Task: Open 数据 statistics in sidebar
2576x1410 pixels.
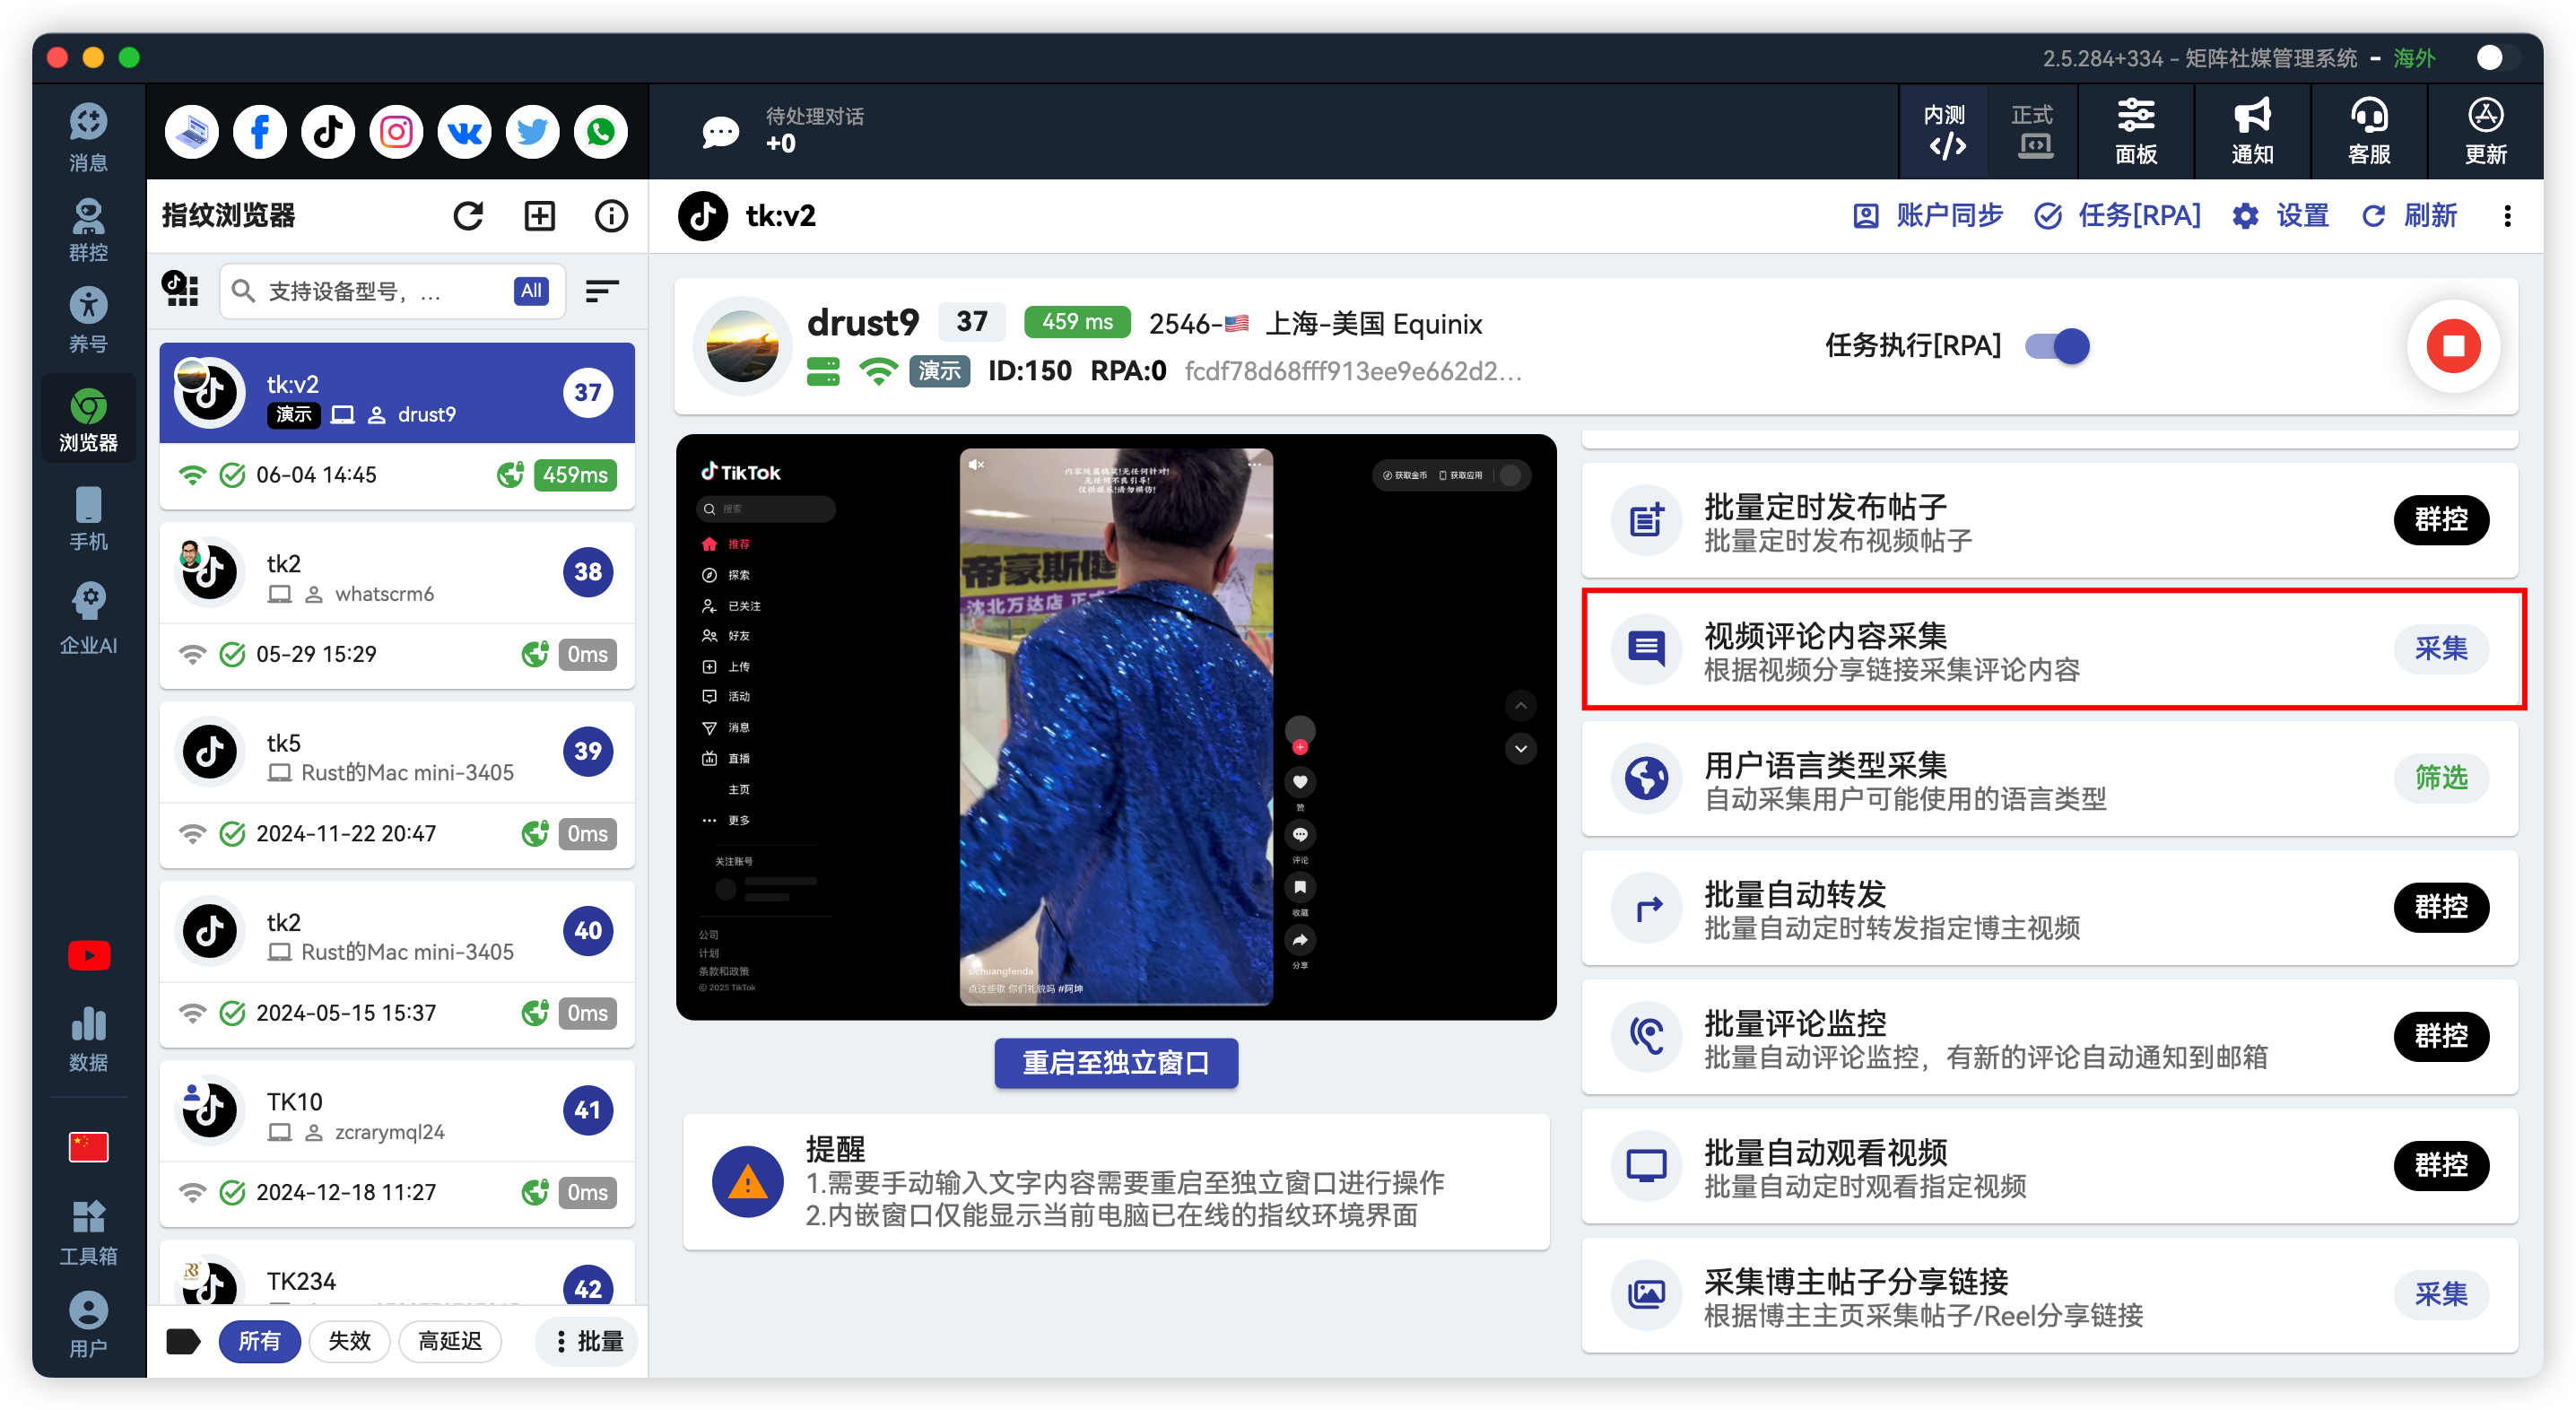Action: point(88,1039)
